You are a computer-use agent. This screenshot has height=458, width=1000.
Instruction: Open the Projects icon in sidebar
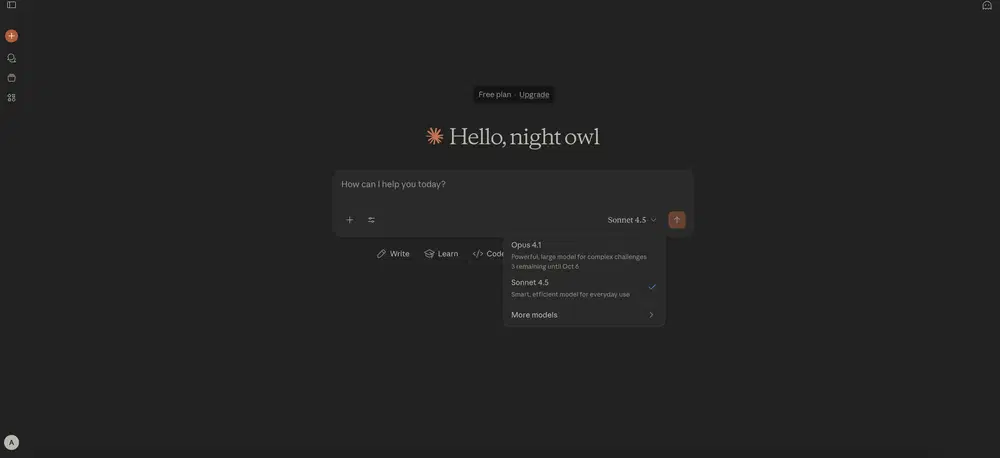pos(11,78)
